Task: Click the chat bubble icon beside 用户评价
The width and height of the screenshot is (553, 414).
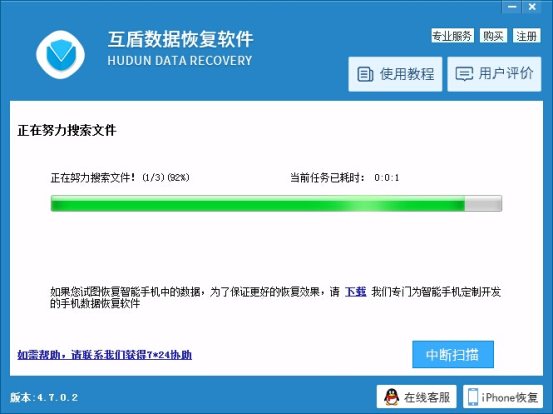Action: point(464,74)
